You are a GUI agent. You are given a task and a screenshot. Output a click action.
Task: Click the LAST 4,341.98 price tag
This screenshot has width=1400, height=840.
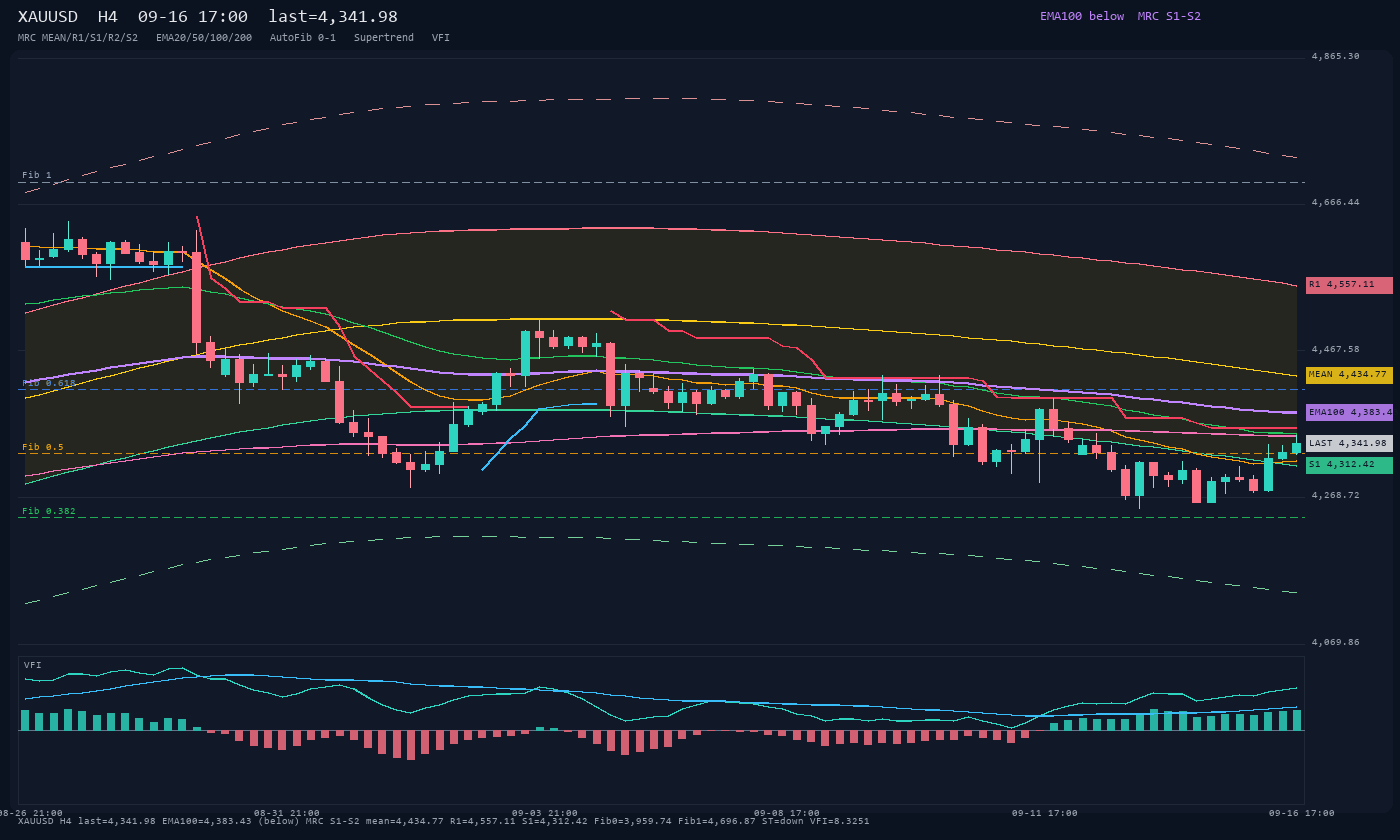[x=1349, y=443]
